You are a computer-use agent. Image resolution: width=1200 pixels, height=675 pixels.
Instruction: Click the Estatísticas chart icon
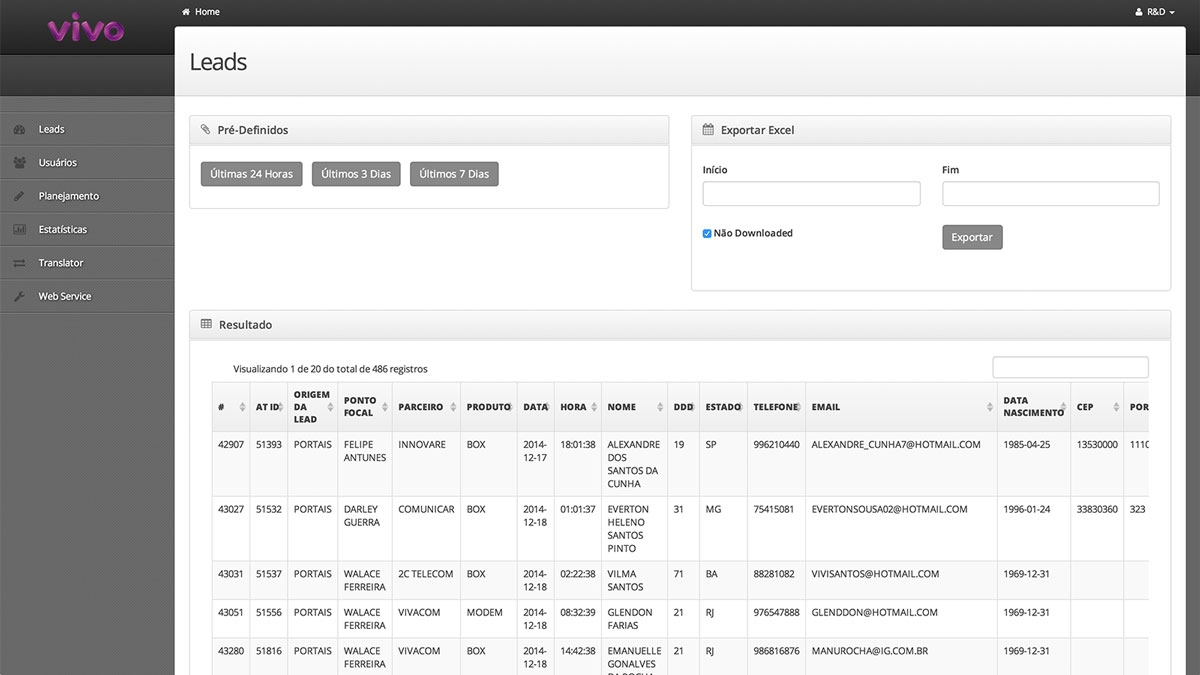(19, 229)
